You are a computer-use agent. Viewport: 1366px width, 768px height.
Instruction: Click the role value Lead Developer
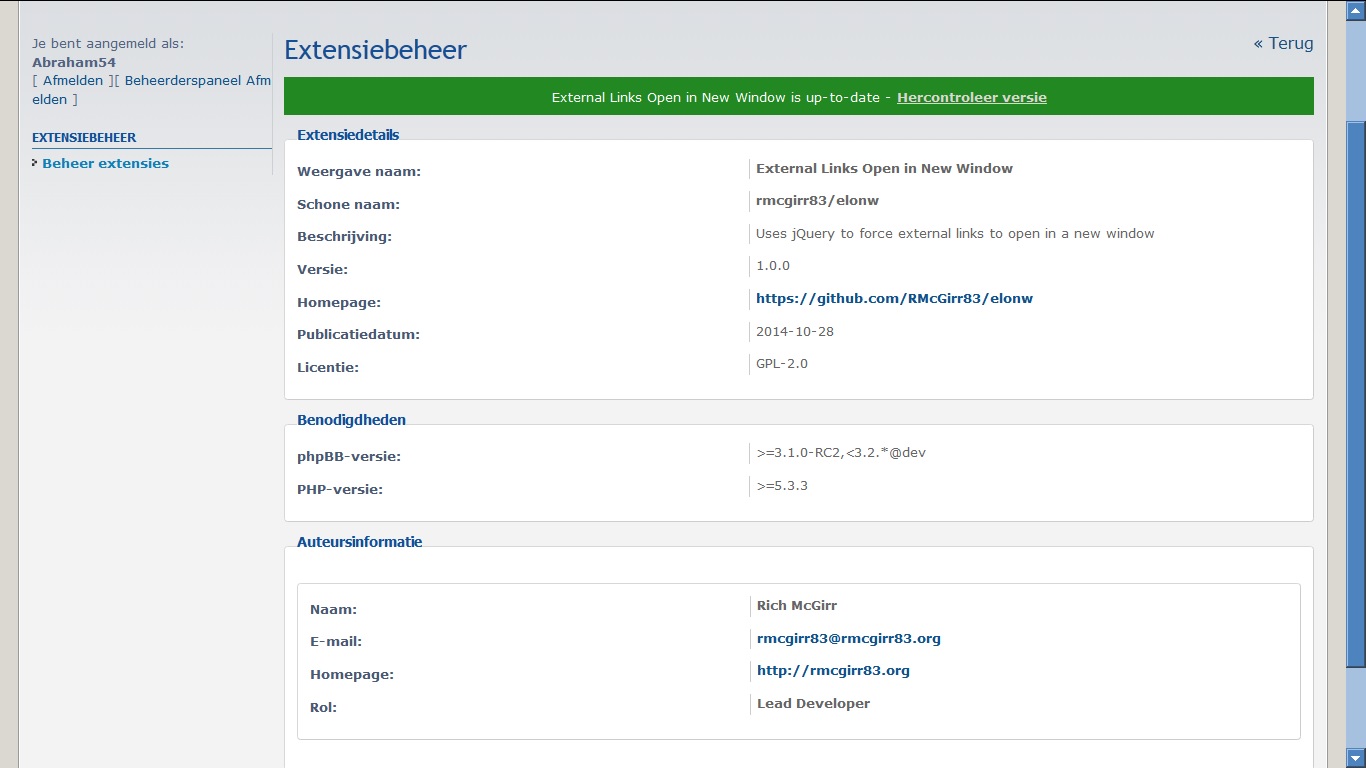[x=813, y=703]
